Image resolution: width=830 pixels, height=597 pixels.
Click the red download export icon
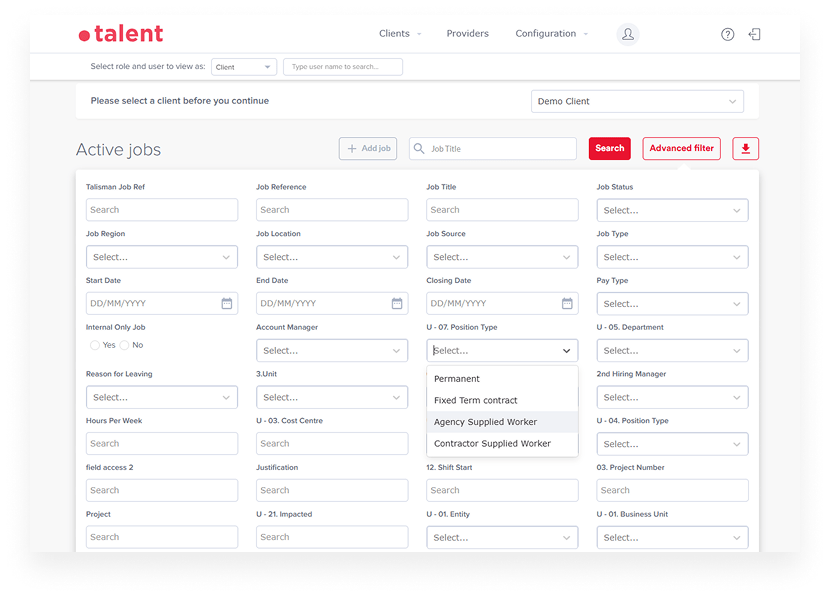[746, 149]
